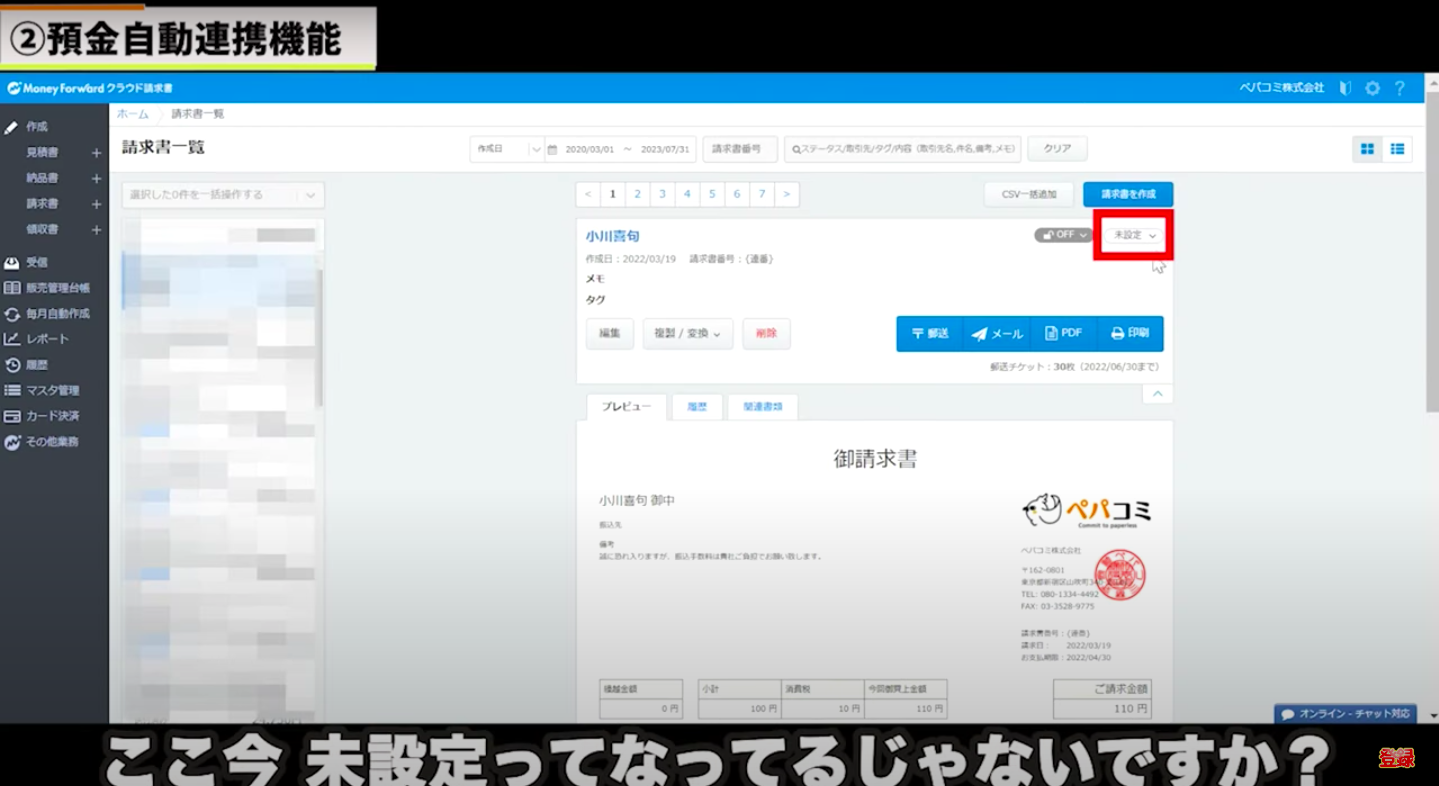The image size is (1439, 786).
Task: Switch to the 履歴 tab
Action: click(697, 407)
